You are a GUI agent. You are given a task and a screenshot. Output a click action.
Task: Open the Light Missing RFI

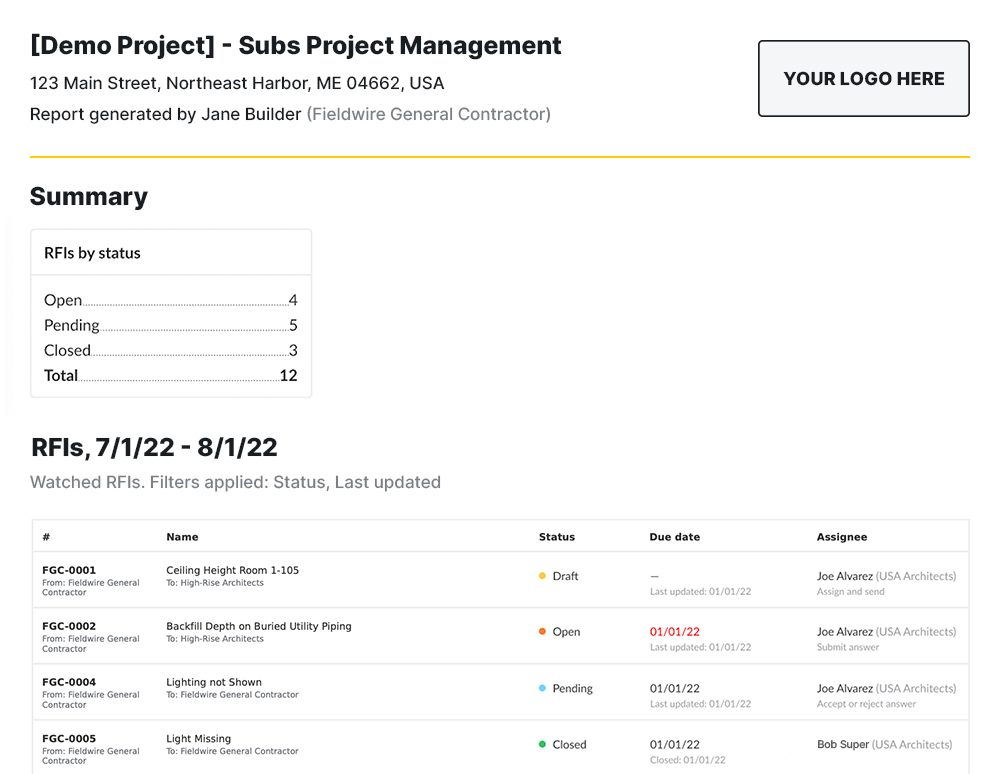(x=198, y=739)
